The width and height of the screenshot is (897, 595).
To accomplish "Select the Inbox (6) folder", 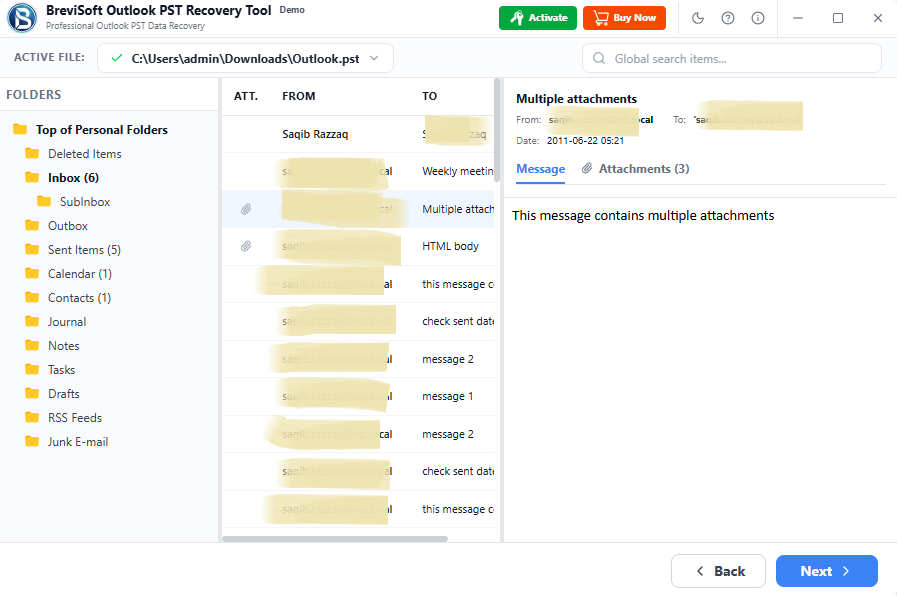I will click(x=73, y=178).
